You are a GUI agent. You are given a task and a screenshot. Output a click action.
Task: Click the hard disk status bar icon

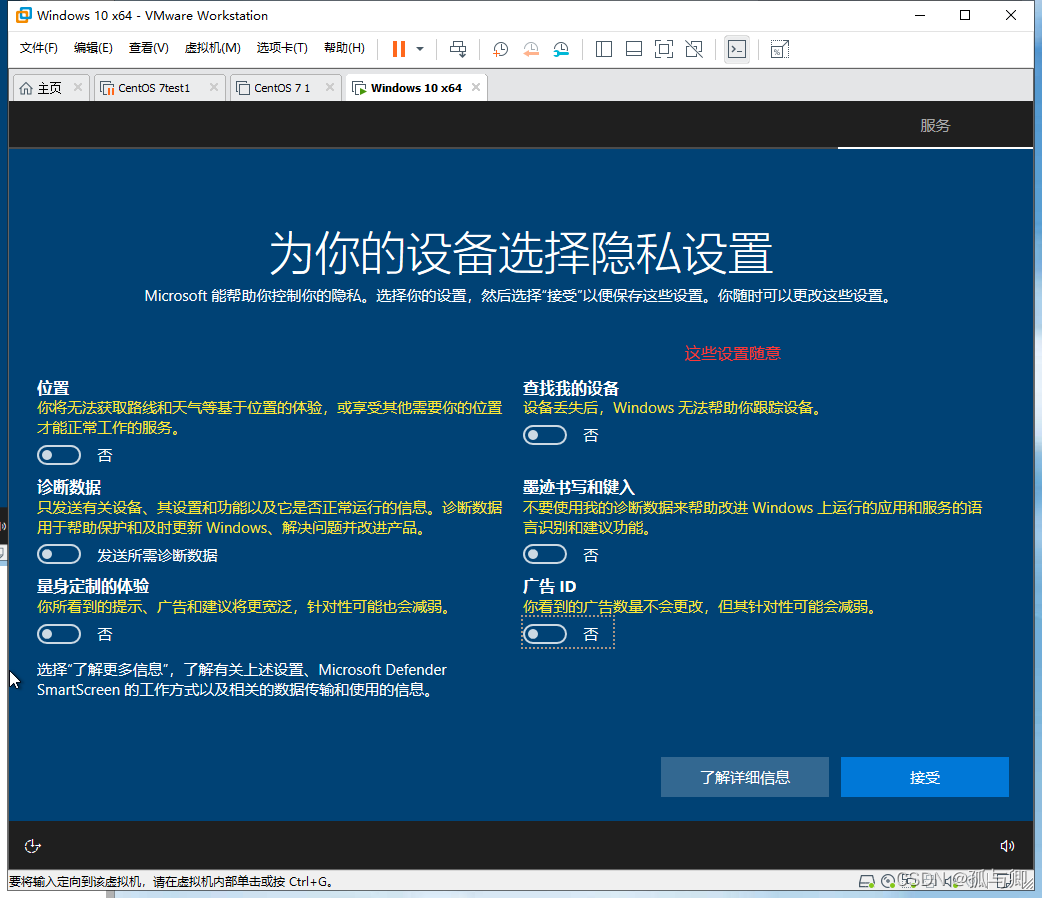click(x=867, y=881)
